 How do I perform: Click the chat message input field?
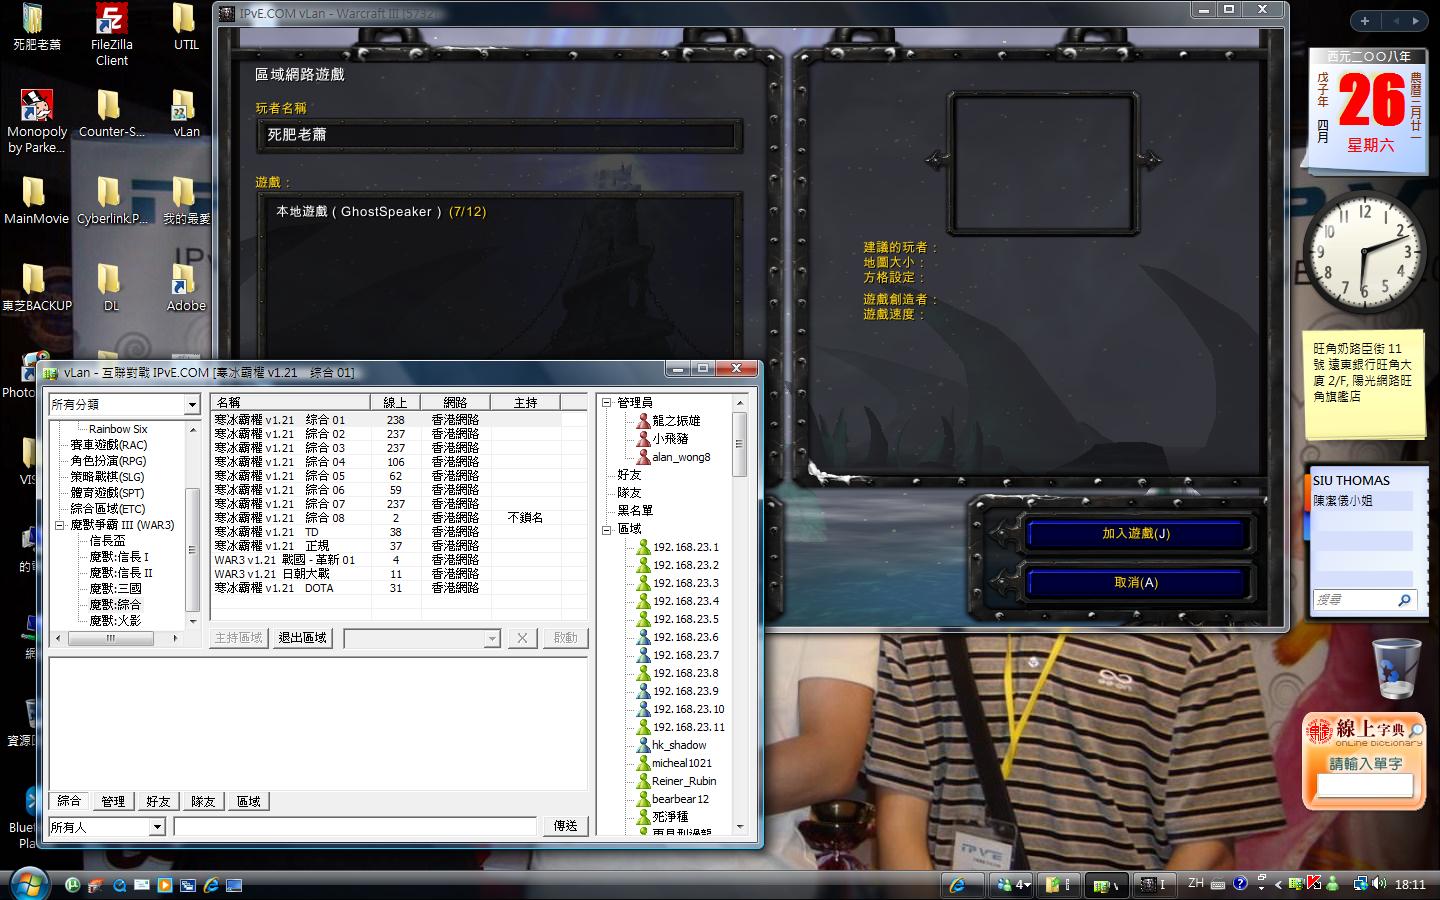tap(355, 827)
